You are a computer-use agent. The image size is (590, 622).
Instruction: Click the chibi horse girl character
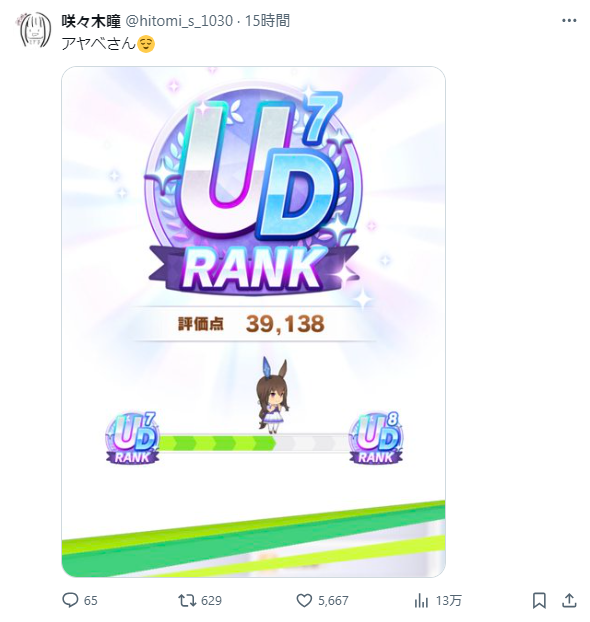[272, 395]
